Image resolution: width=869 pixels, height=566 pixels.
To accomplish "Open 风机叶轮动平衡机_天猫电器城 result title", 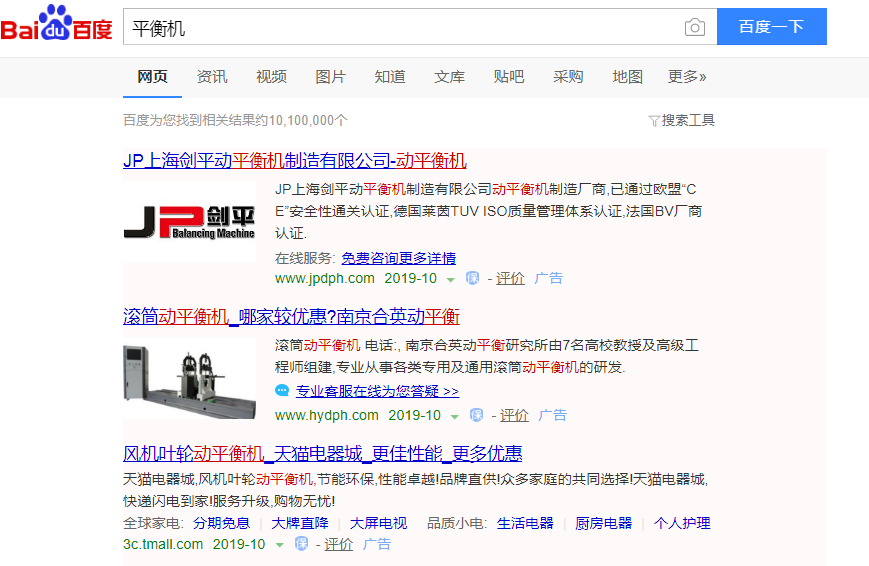I will click(323, 453).
